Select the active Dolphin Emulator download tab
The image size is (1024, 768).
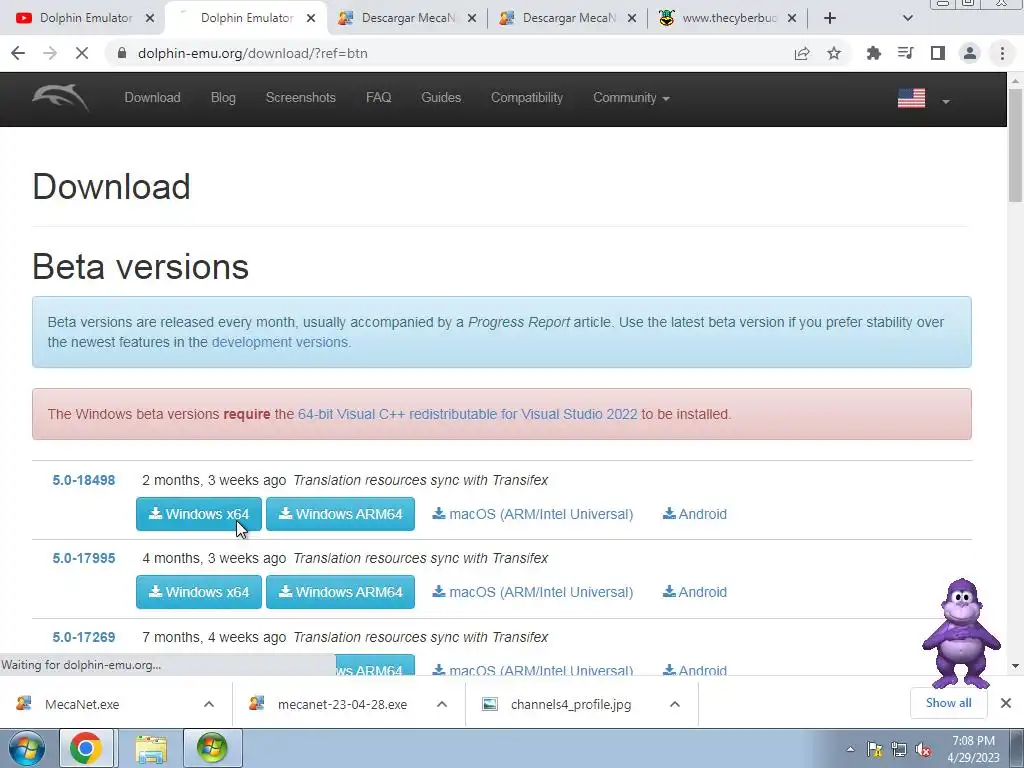pos(246,18)
